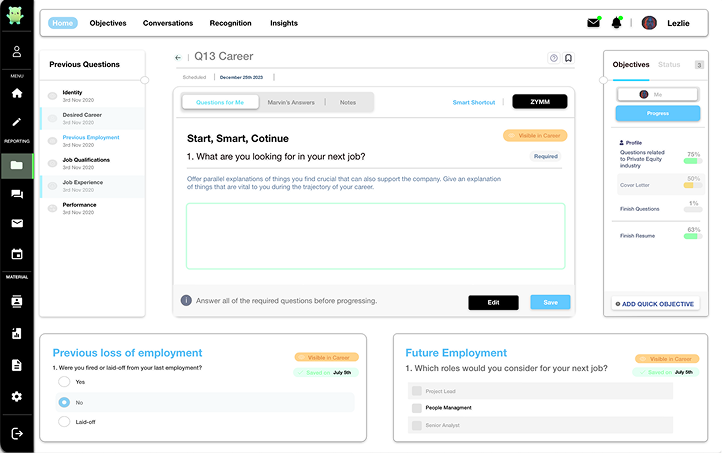Viewport: 722px width, 453px height.
Task: Click the logout icon at sidebar bottom
Action: tap(17, 433)
